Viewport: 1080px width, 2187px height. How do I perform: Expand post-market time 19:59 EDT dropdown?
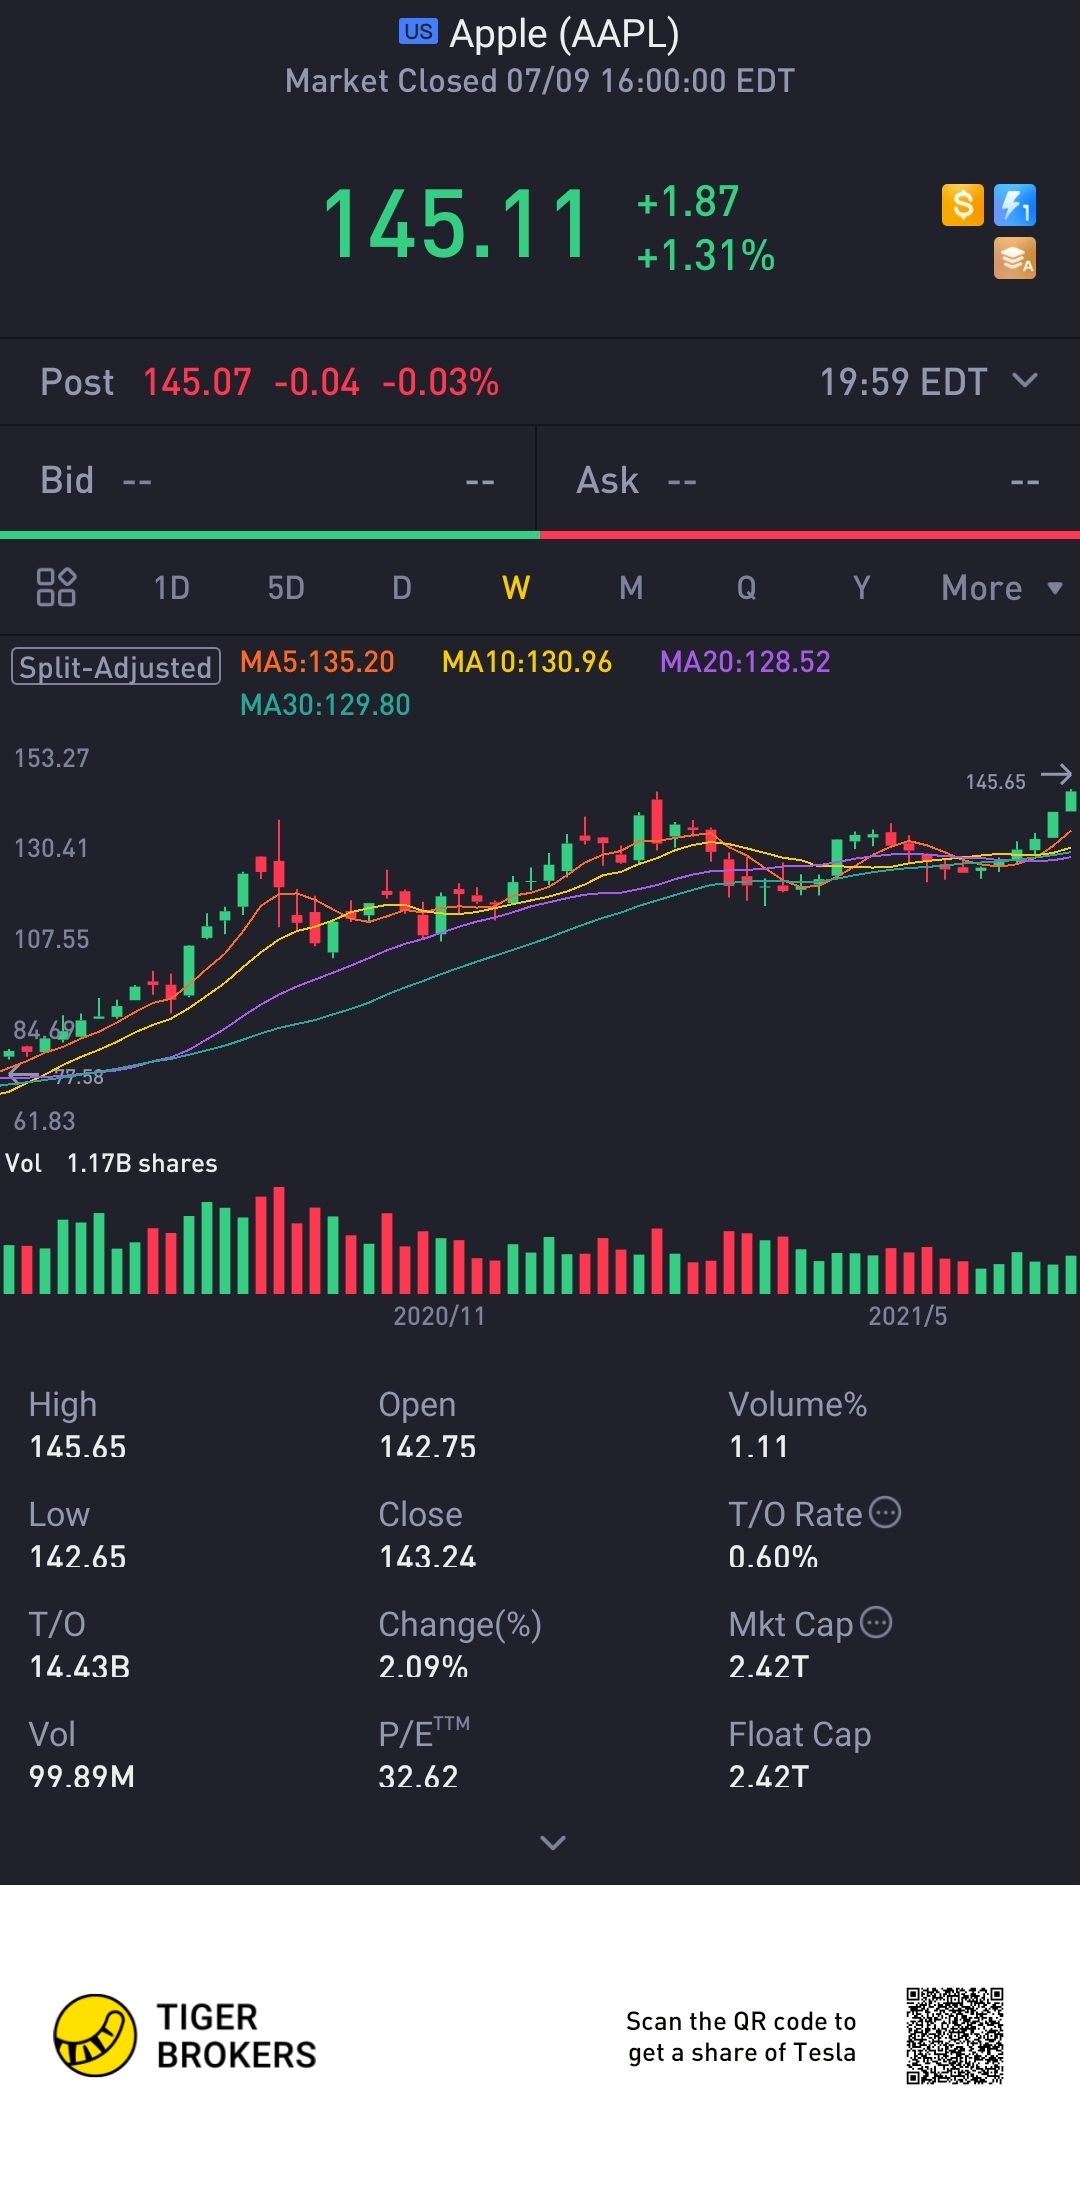pos(929,382)
